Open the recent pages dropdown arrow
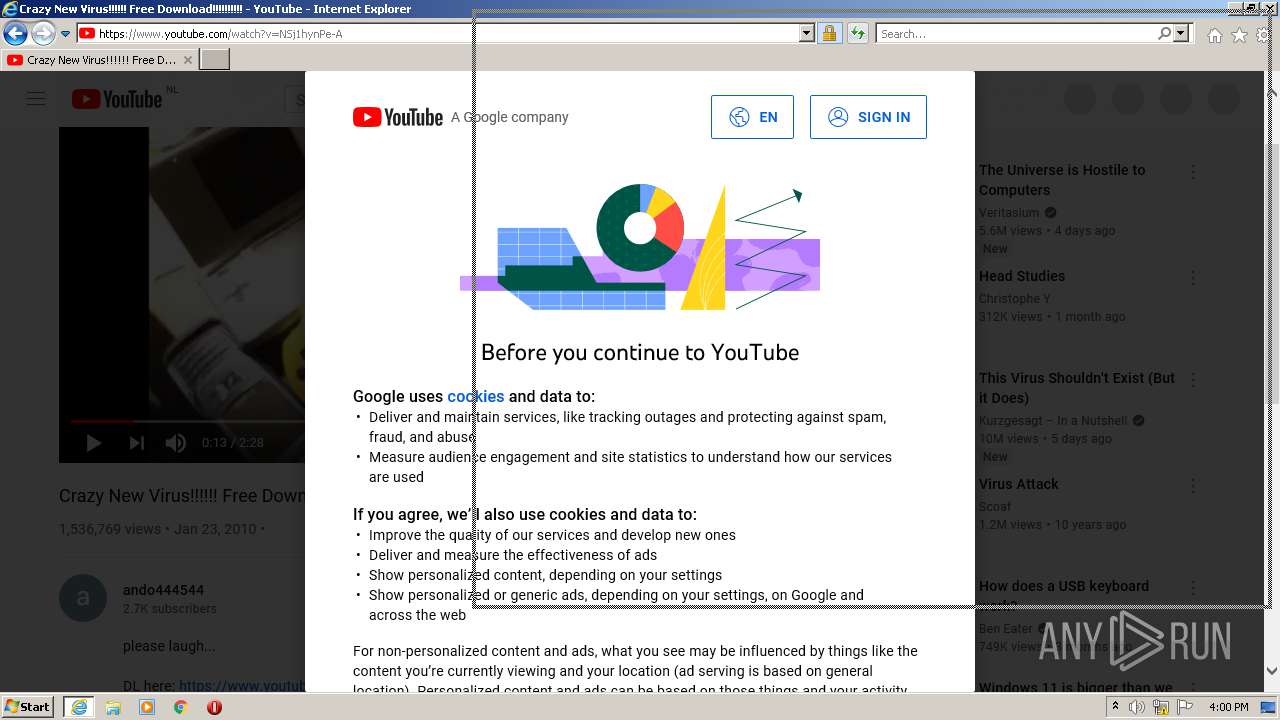1280x720 pixels. [x=65, y=34]
